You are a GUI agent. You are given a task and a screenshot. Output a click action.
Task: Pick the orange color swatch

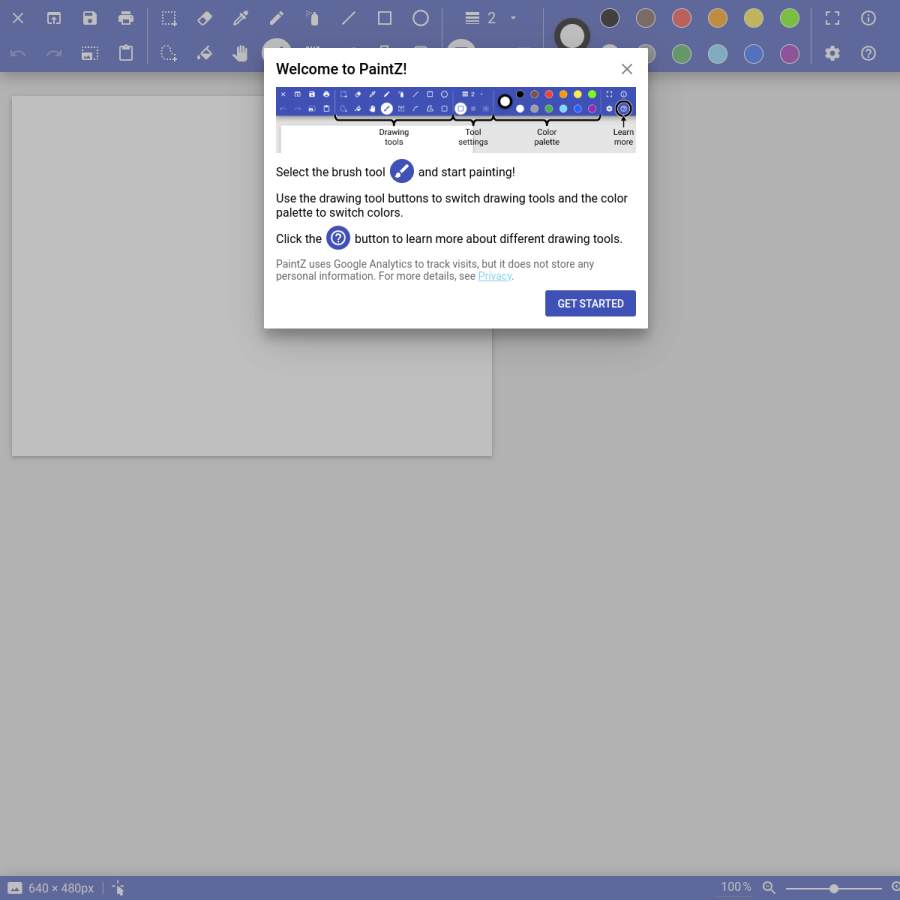pyautogui.click(x=717, y=18)
